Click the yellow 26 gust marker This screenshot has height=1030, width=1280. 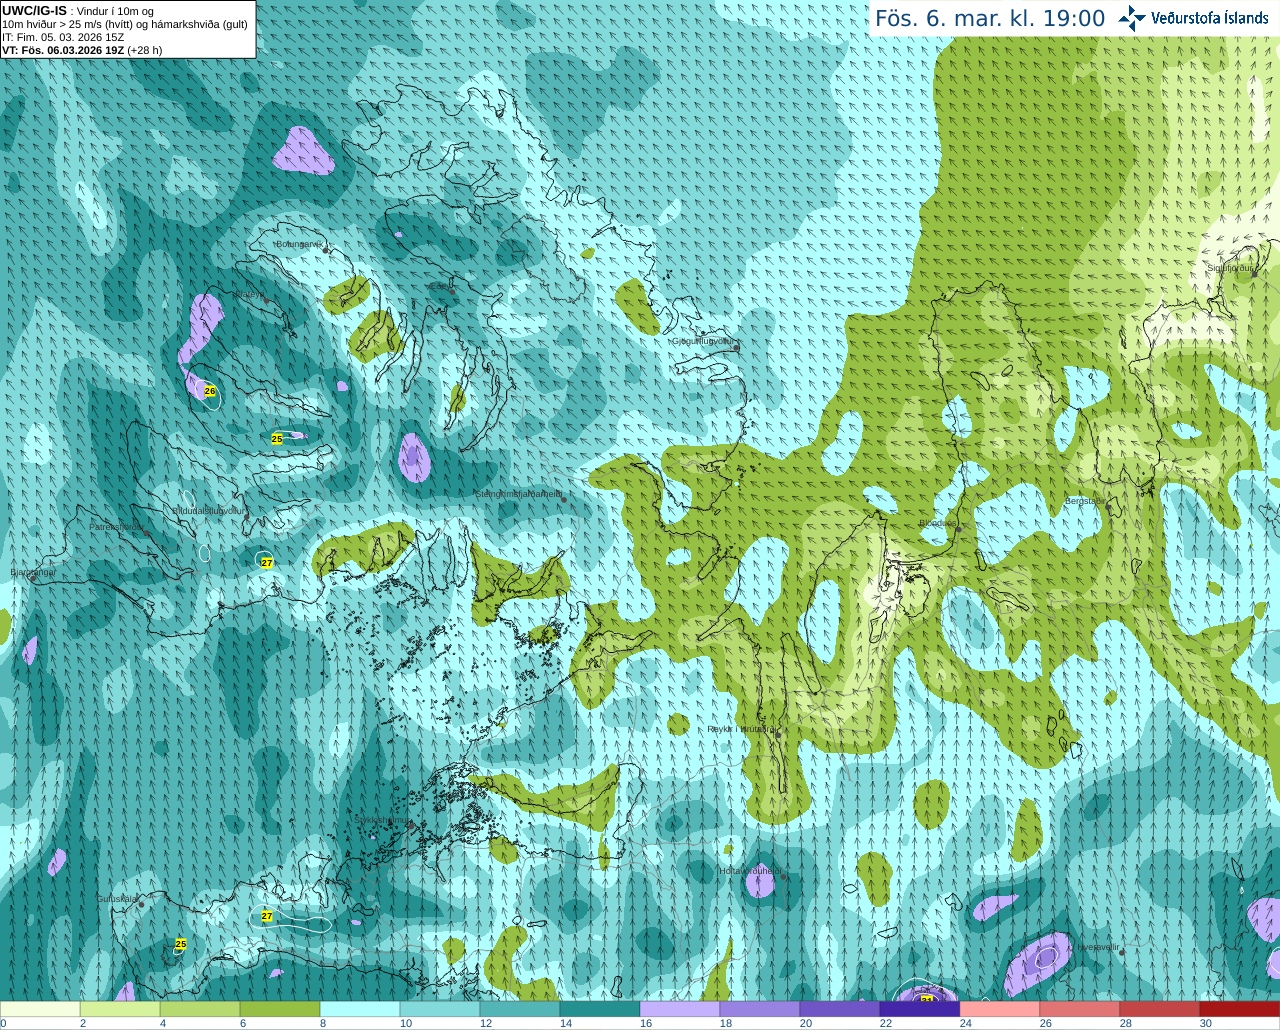pyautogui.click(x=210, y=391)
